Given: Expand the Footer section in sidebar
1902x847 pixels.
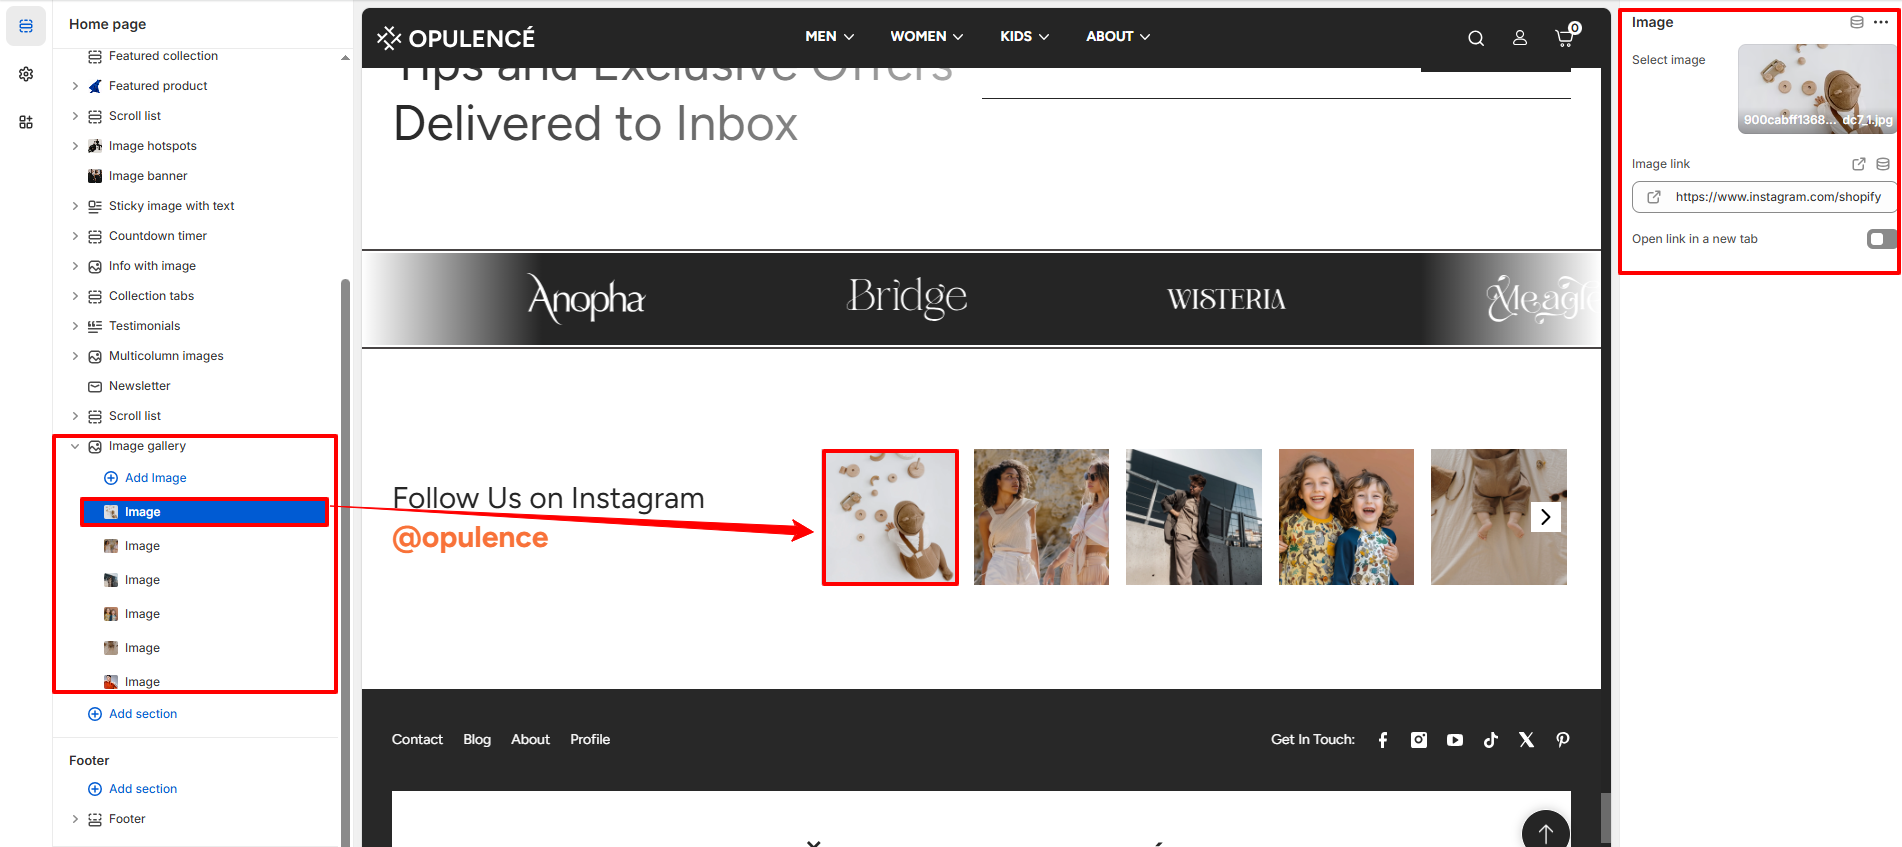Looking at the screenshot, I should (x=75, y=819).
